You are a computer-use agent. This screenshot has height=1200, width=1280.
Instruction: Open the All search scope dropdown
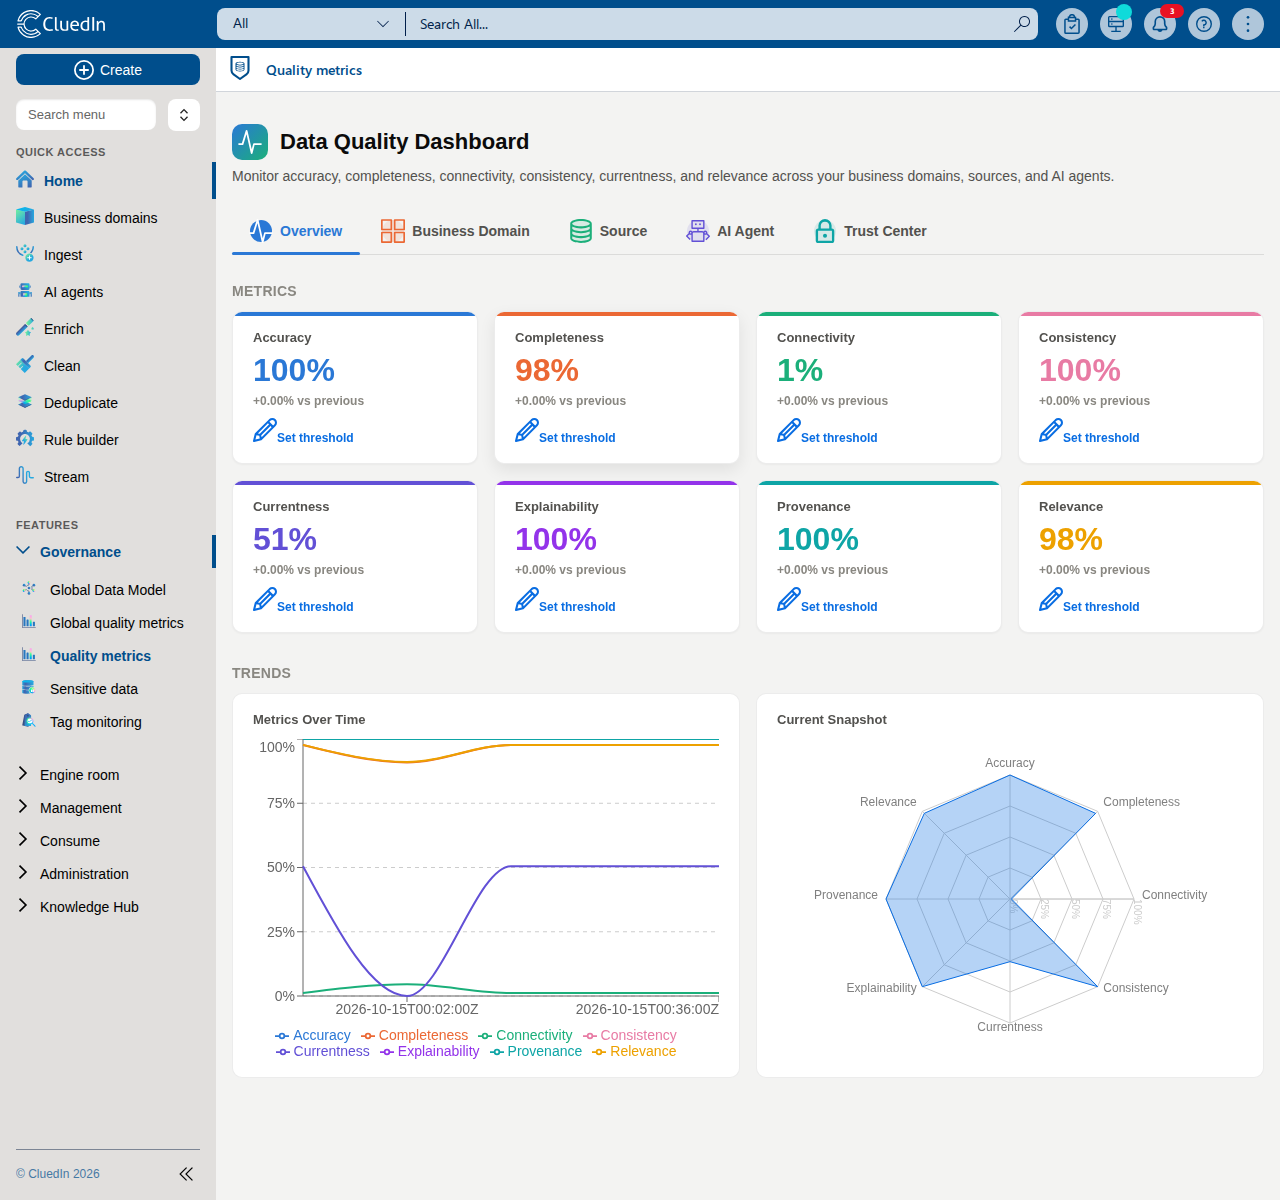(310, 24)
